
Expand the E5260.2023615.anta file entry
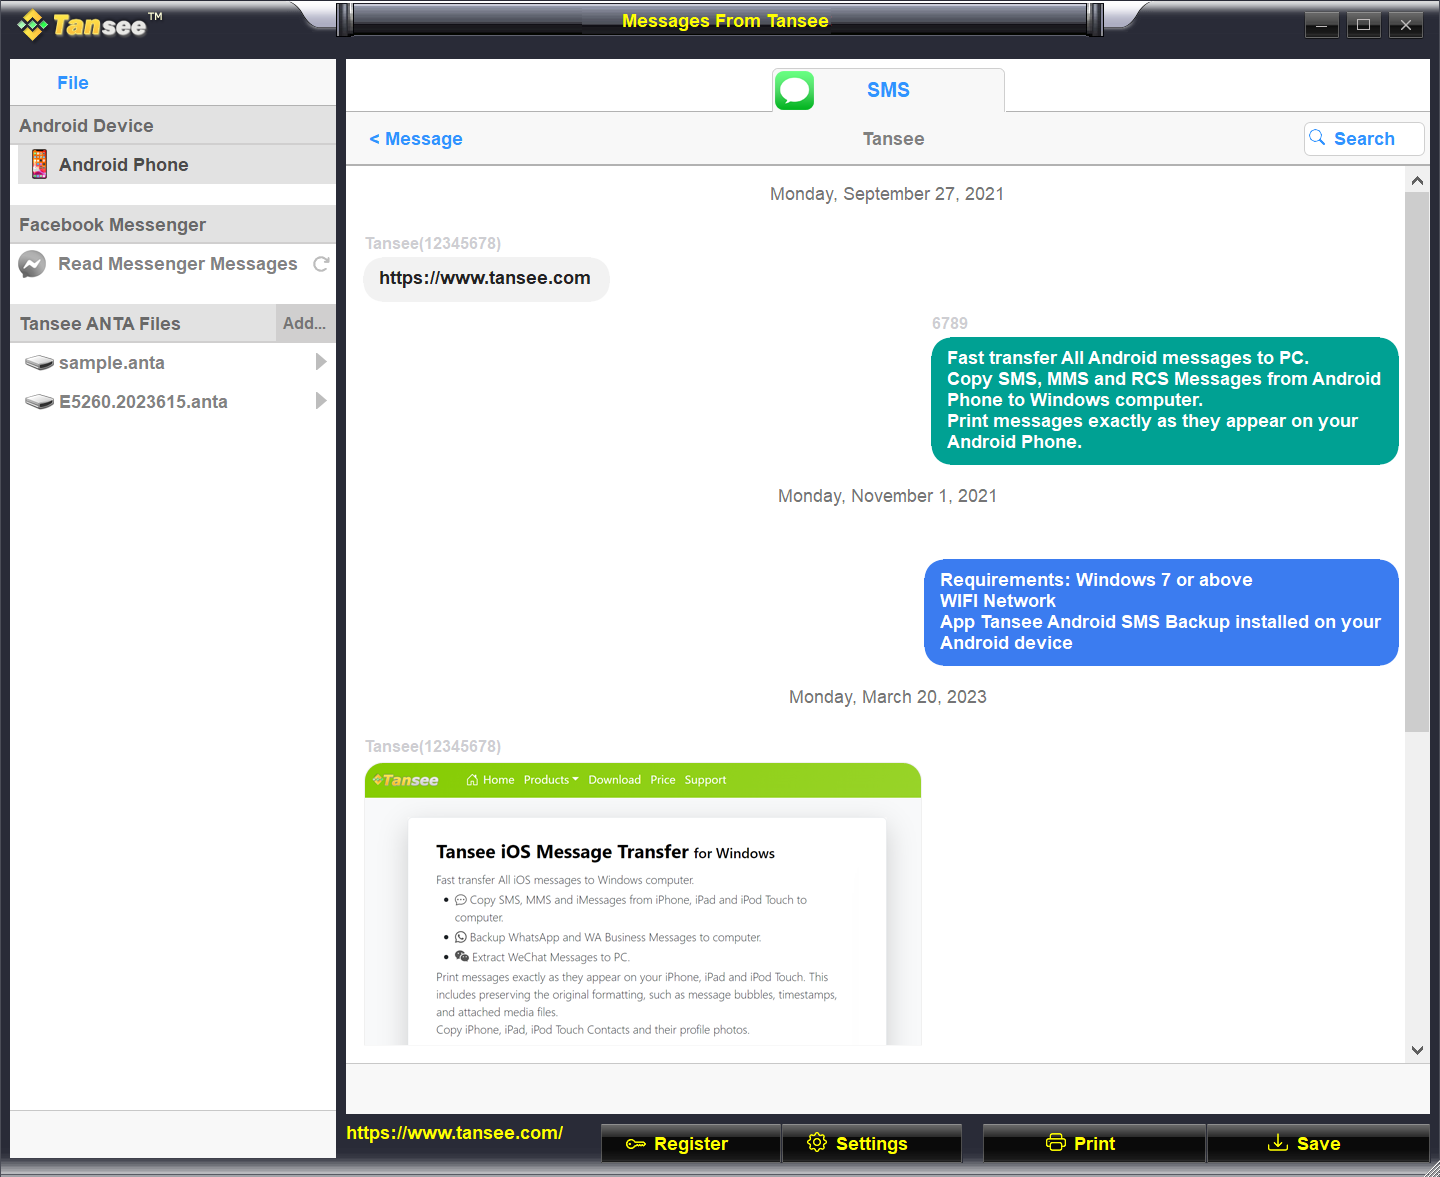tap(320, 401)
